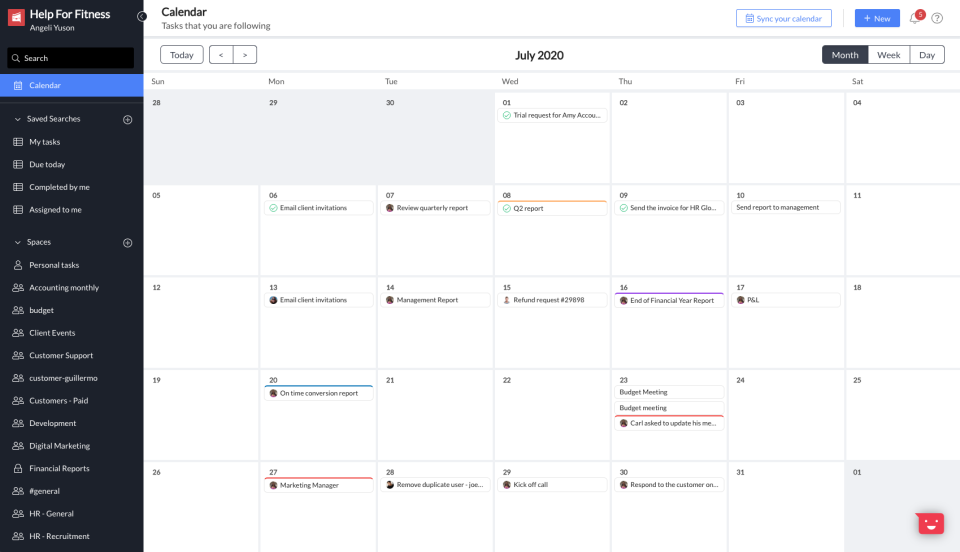
Task: Open the Management Report task
Action: 435,300
